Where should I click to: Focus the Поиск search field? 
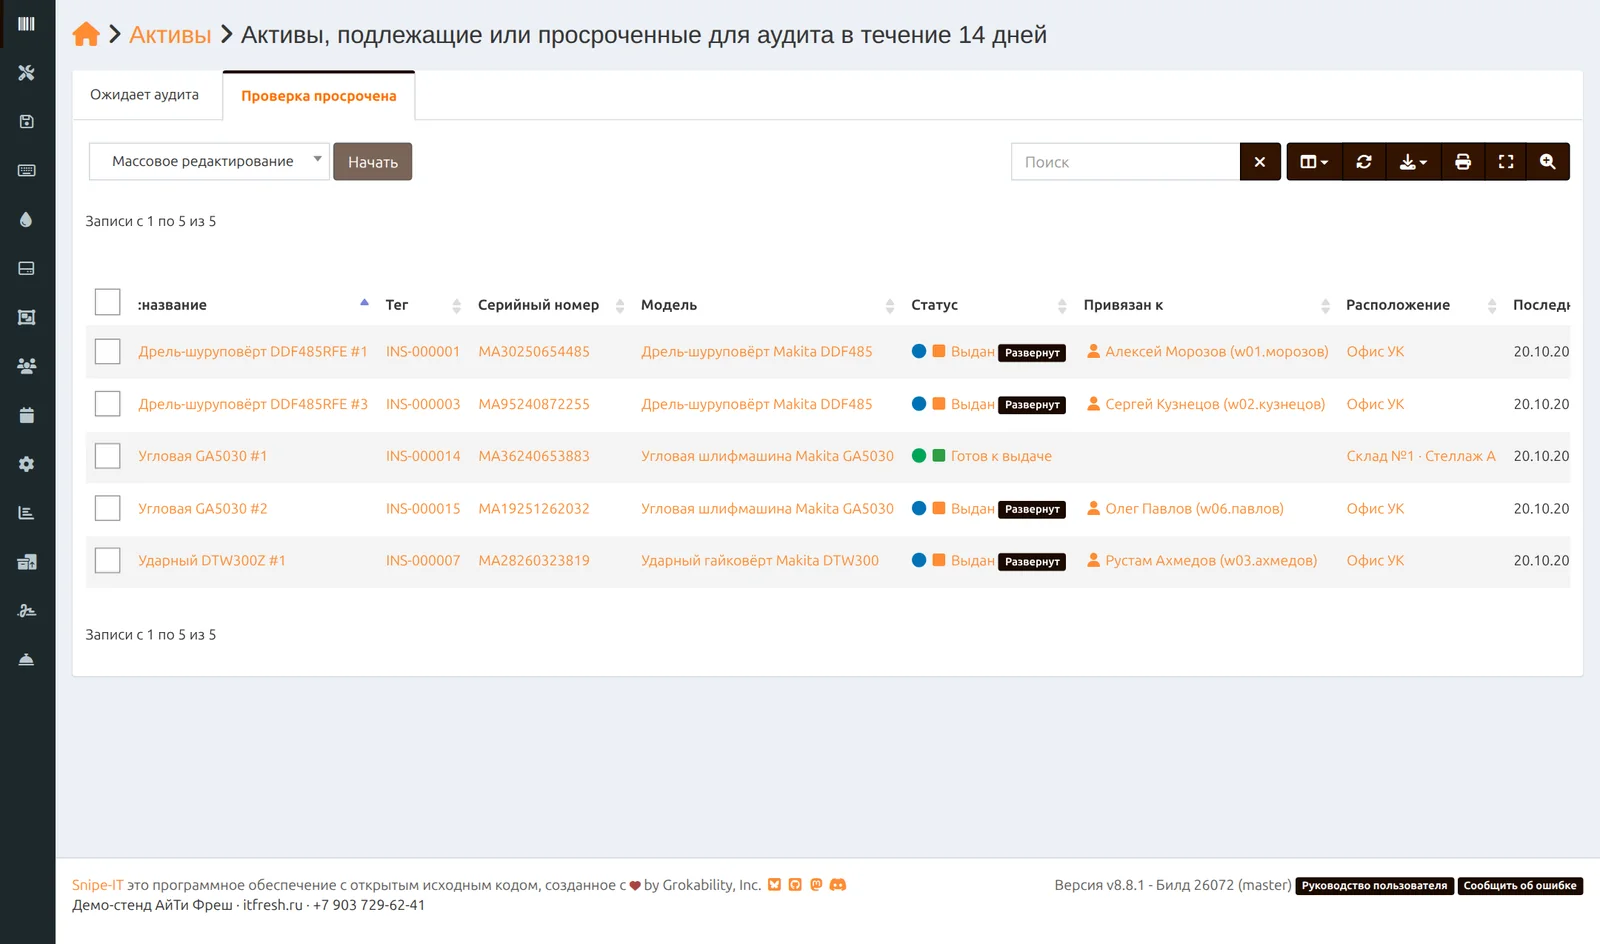pyautogui.click(x=1126, y=162)
